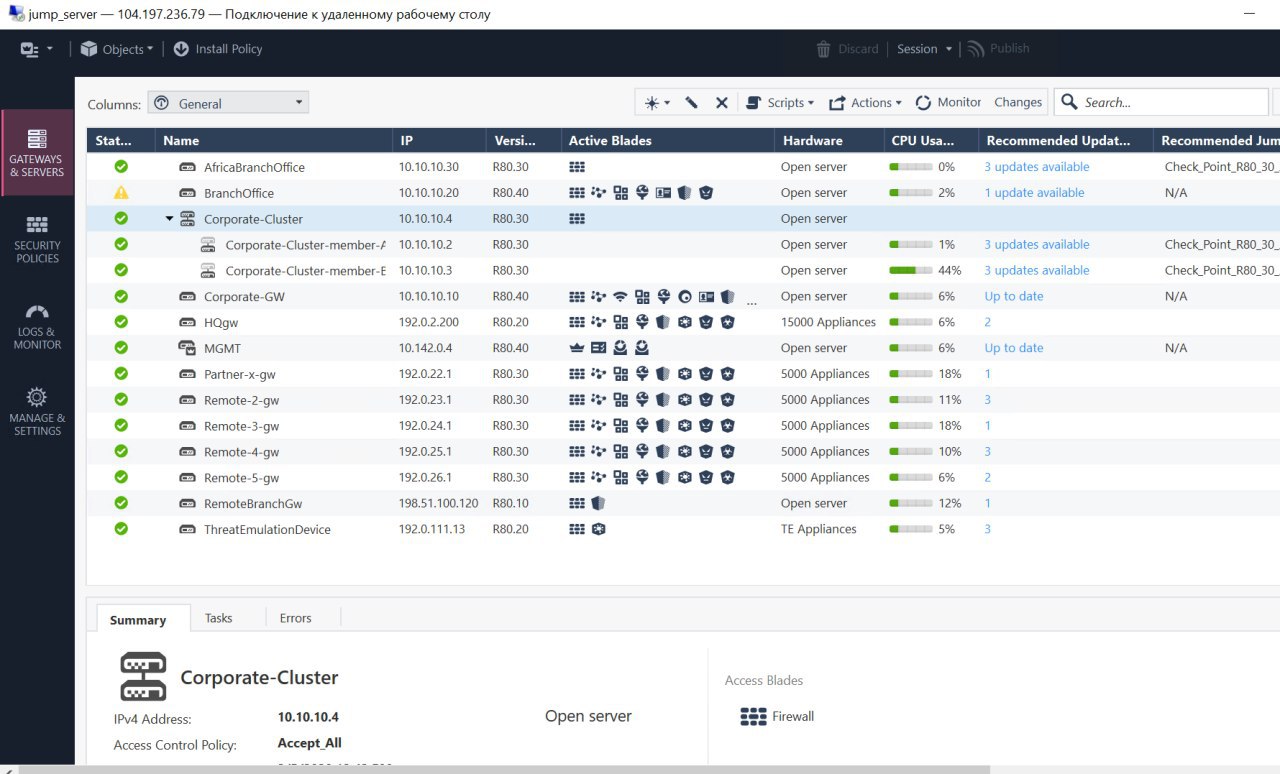Open the Objects dropdown menu
Screen dimensions: 1280x774
pyautogui.click(x=117, y=49)
